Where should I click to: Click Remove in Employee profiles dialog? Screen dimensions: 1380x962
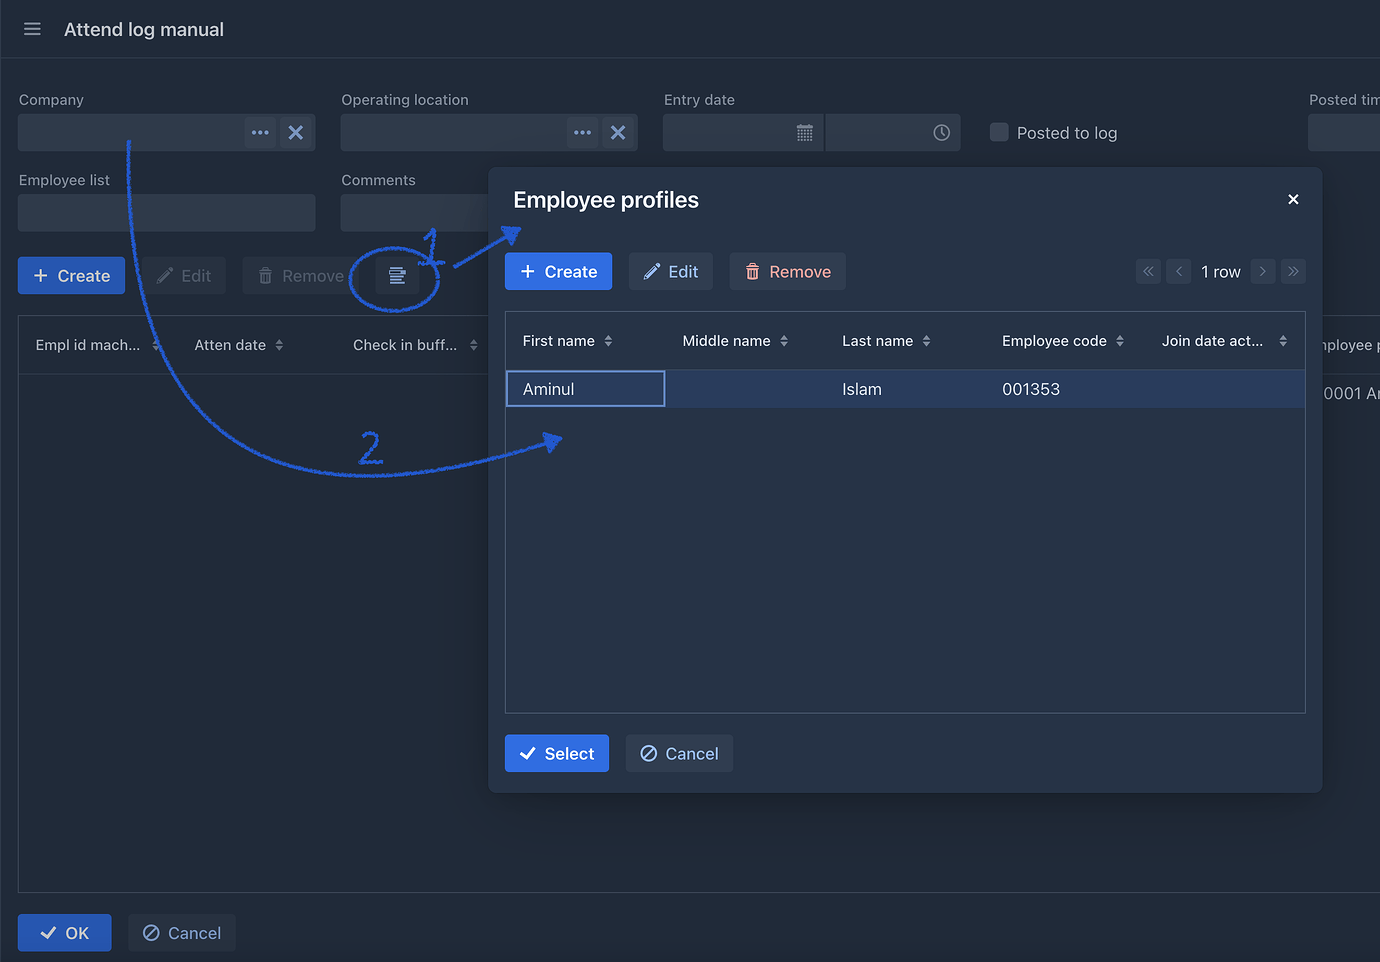pos(787,271)
